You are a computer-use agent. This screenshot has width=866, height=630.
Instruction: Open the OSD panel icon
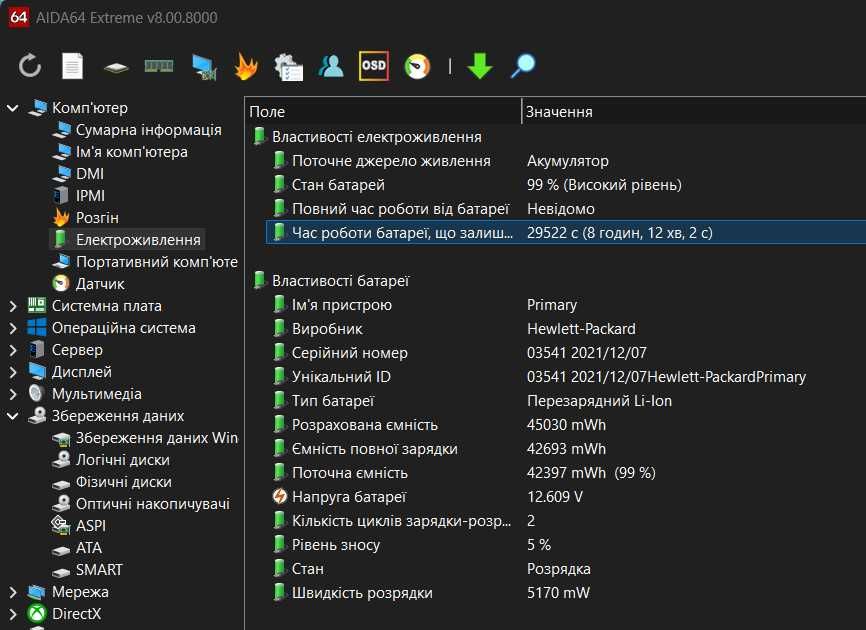pos(373,66)
